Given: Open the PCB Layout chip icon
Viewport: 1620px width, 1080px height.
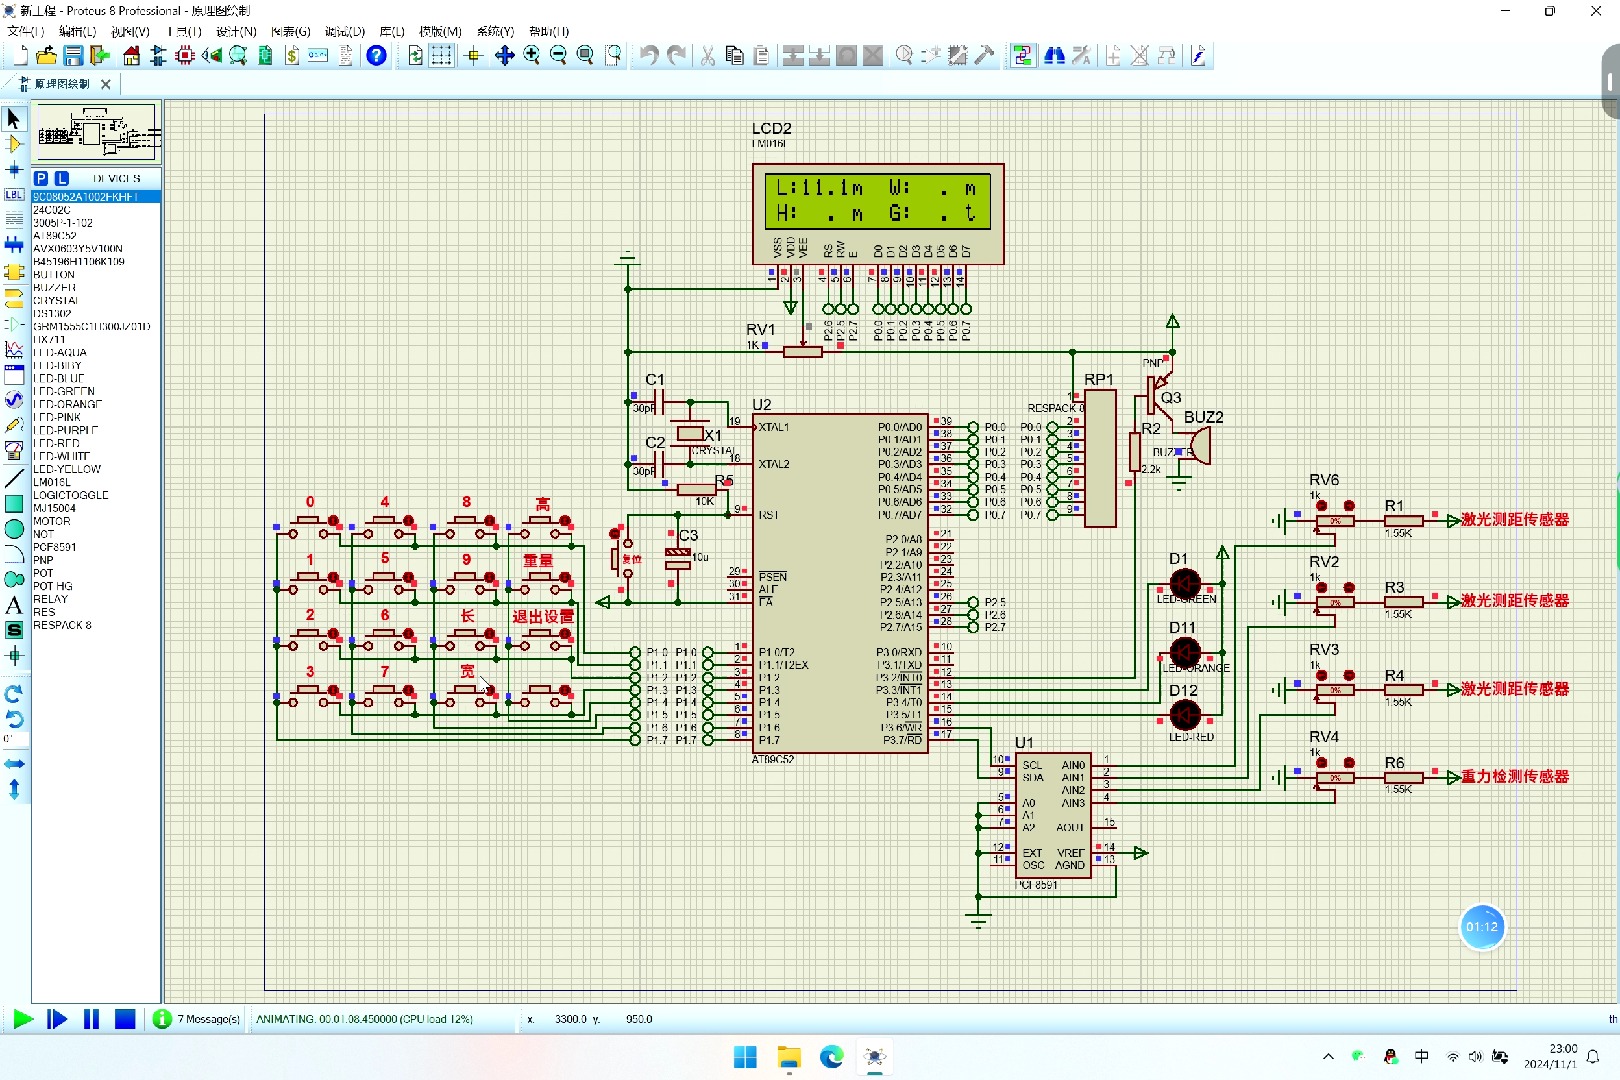Looking at the screenshot, I should pos(185,56).
